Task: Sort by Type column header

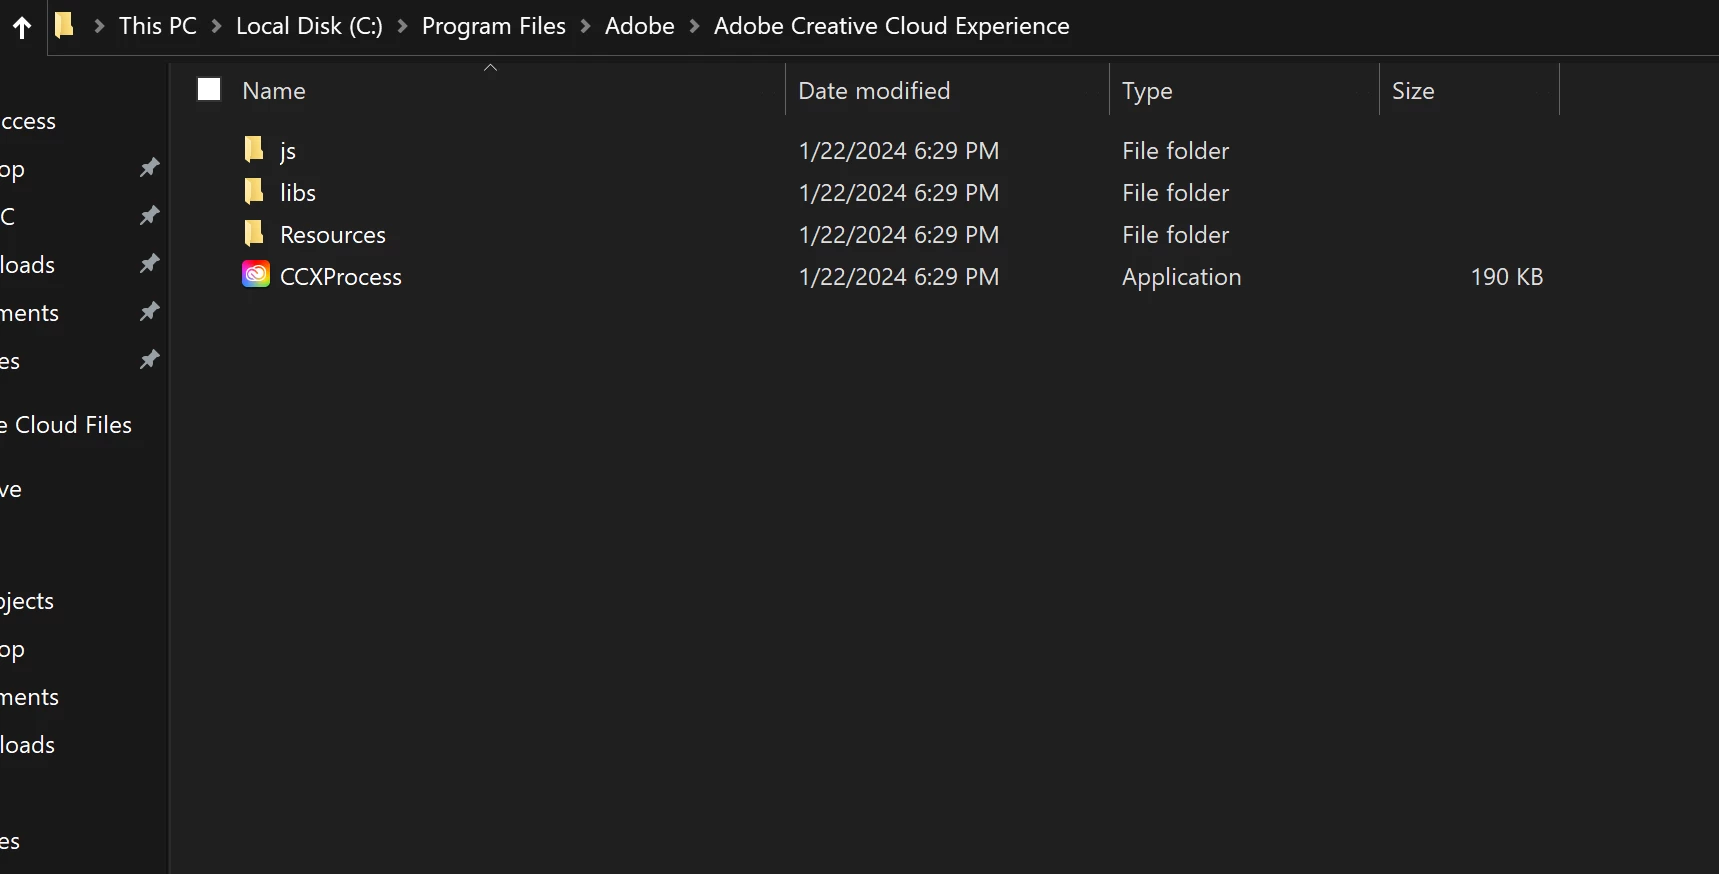Action: [x=1147, y=91]
